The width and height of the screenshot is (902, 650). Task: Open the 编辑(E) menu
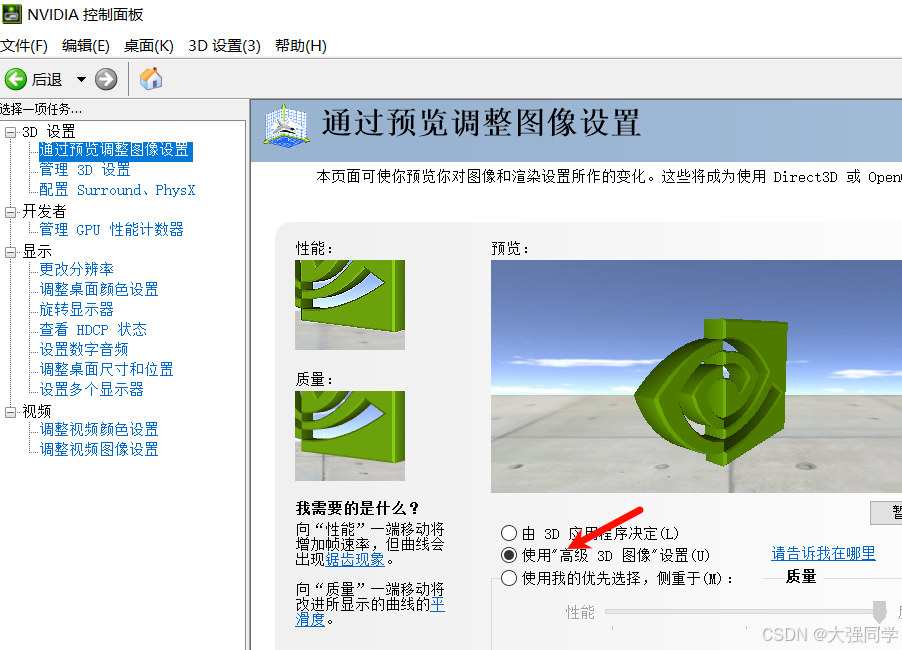point(86,45)
